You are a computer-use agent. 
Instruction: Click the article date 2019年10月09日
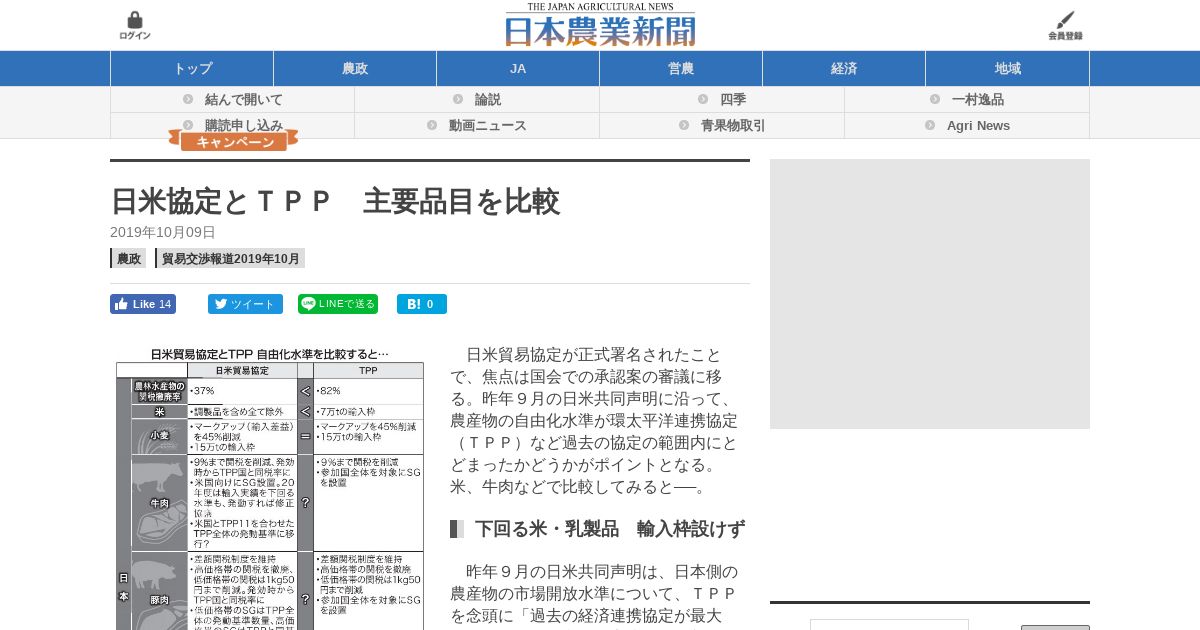point(163,232)
